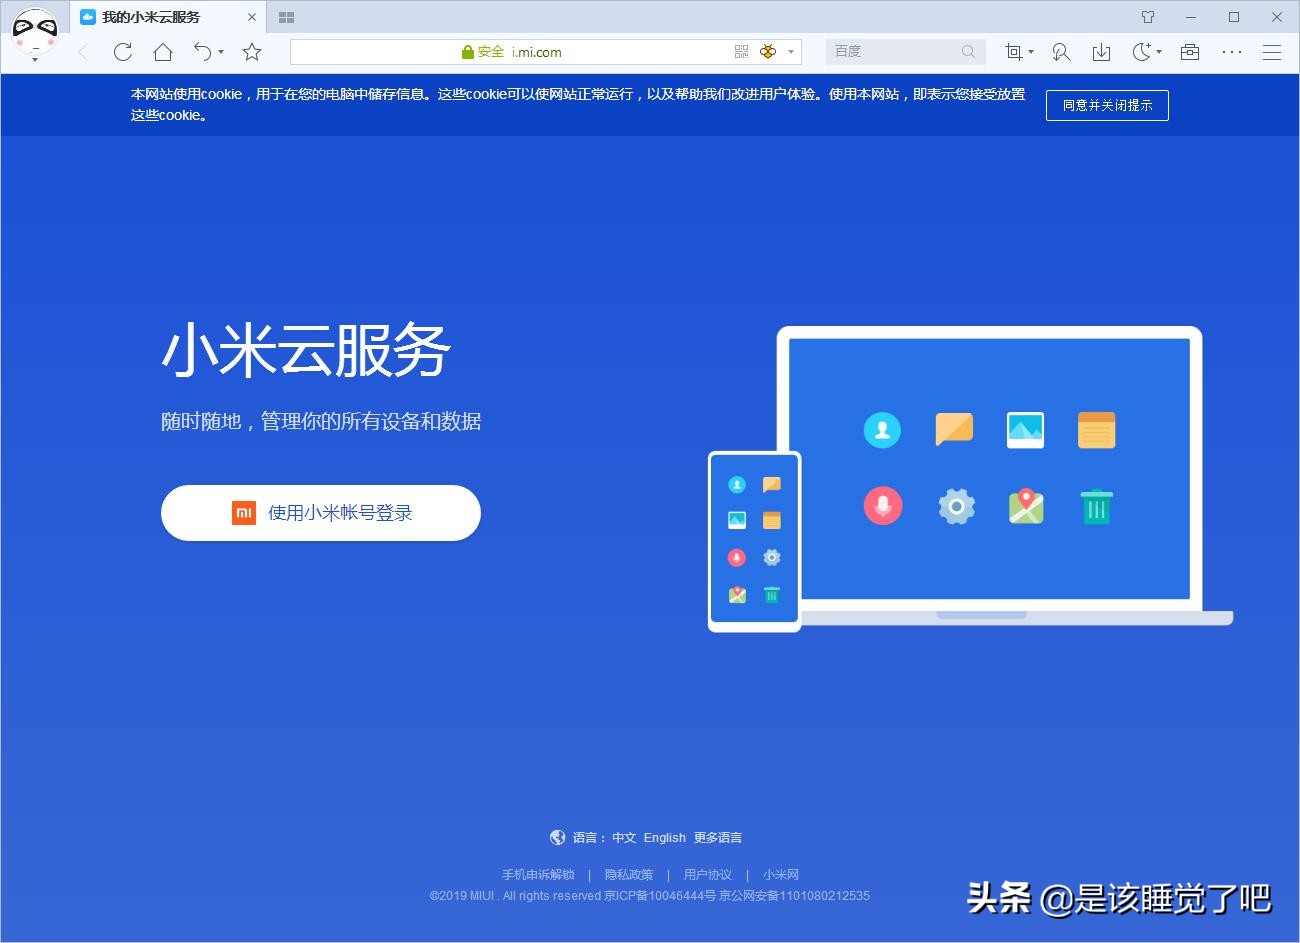Image resolution: width=1300 pixels, height=943 pixels.
Task: Switch language to English
Action: pos(665,838)
